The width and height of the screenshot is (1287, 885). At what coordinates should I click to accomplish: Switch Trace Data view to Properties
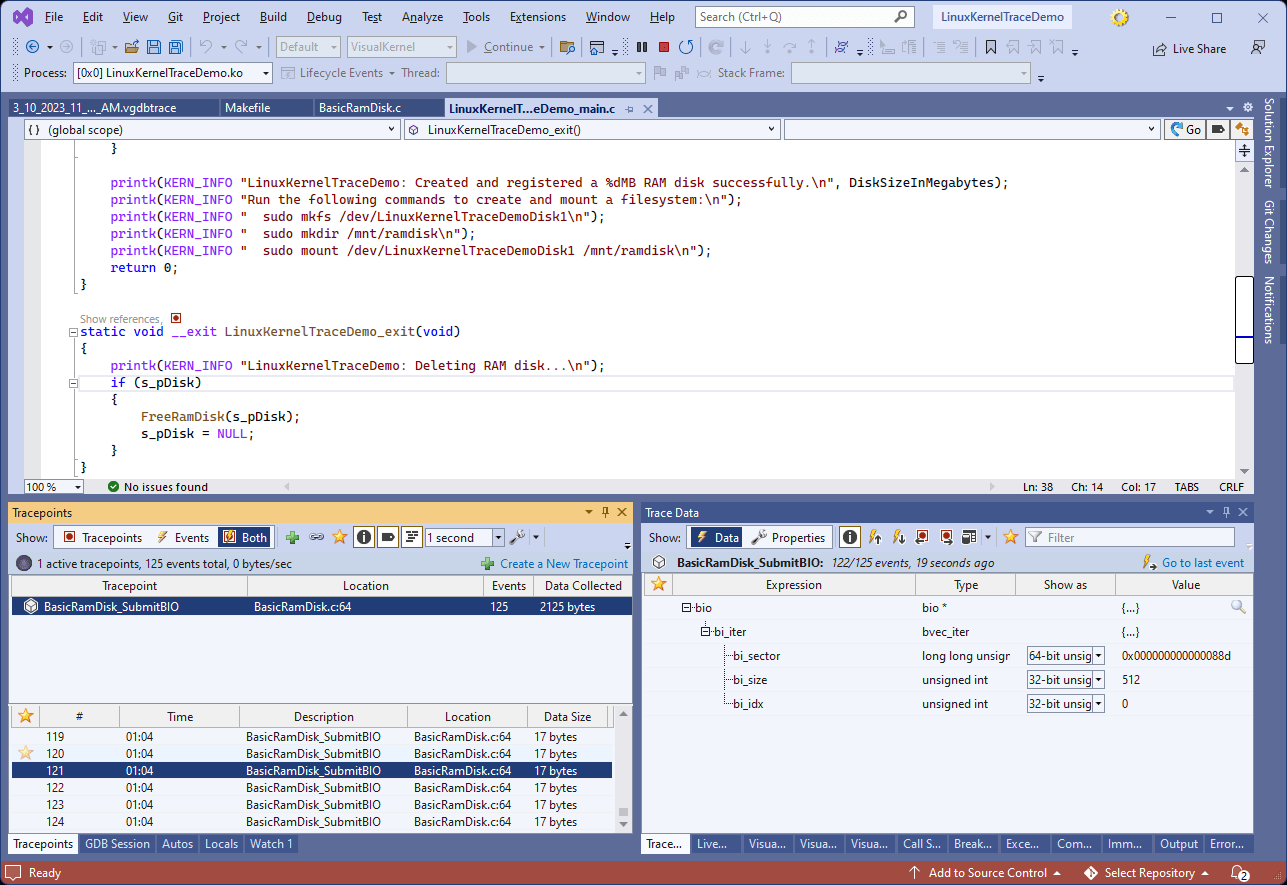[x=788, y=537]
